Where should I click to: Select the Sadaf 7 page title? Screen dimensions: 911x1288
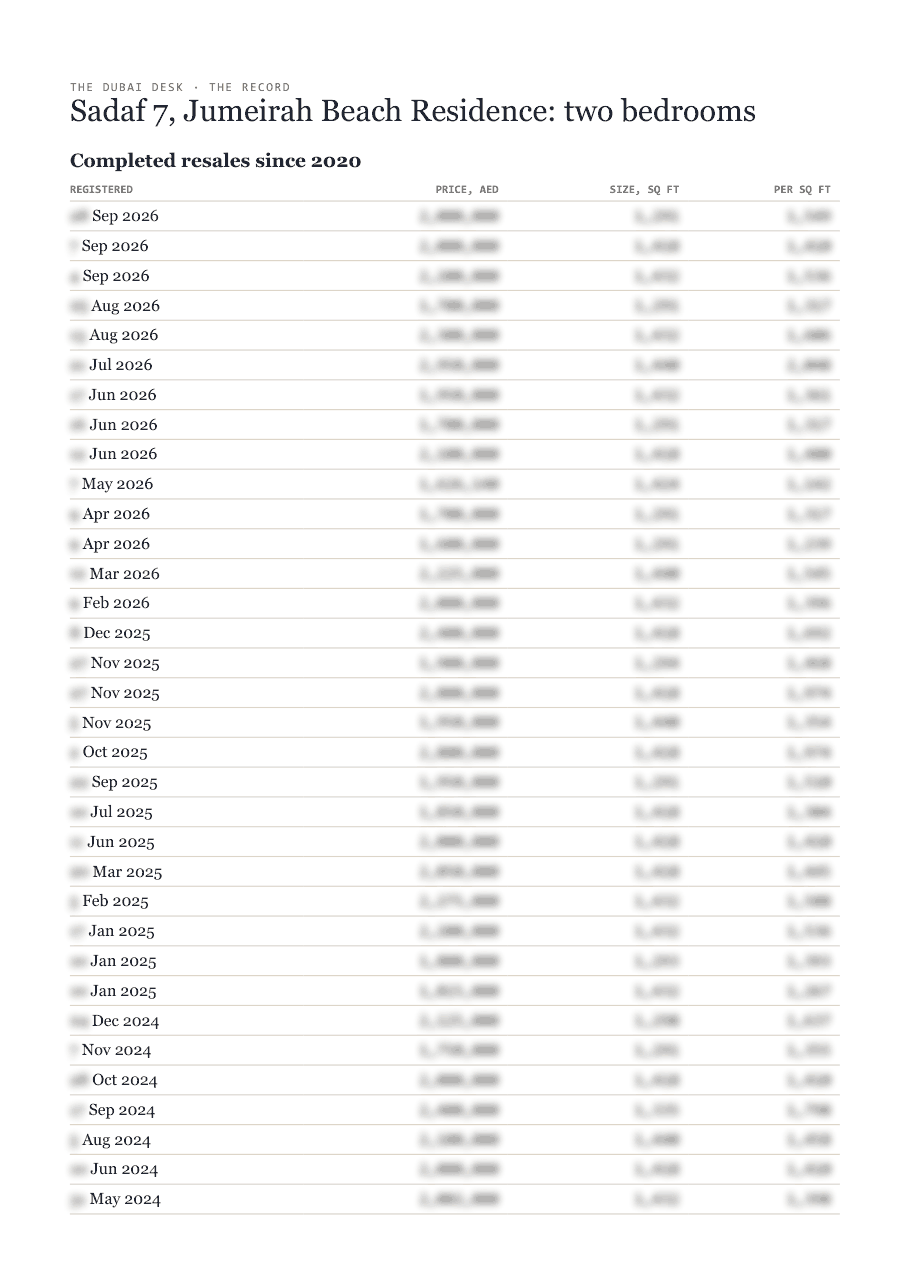[413, 111]
